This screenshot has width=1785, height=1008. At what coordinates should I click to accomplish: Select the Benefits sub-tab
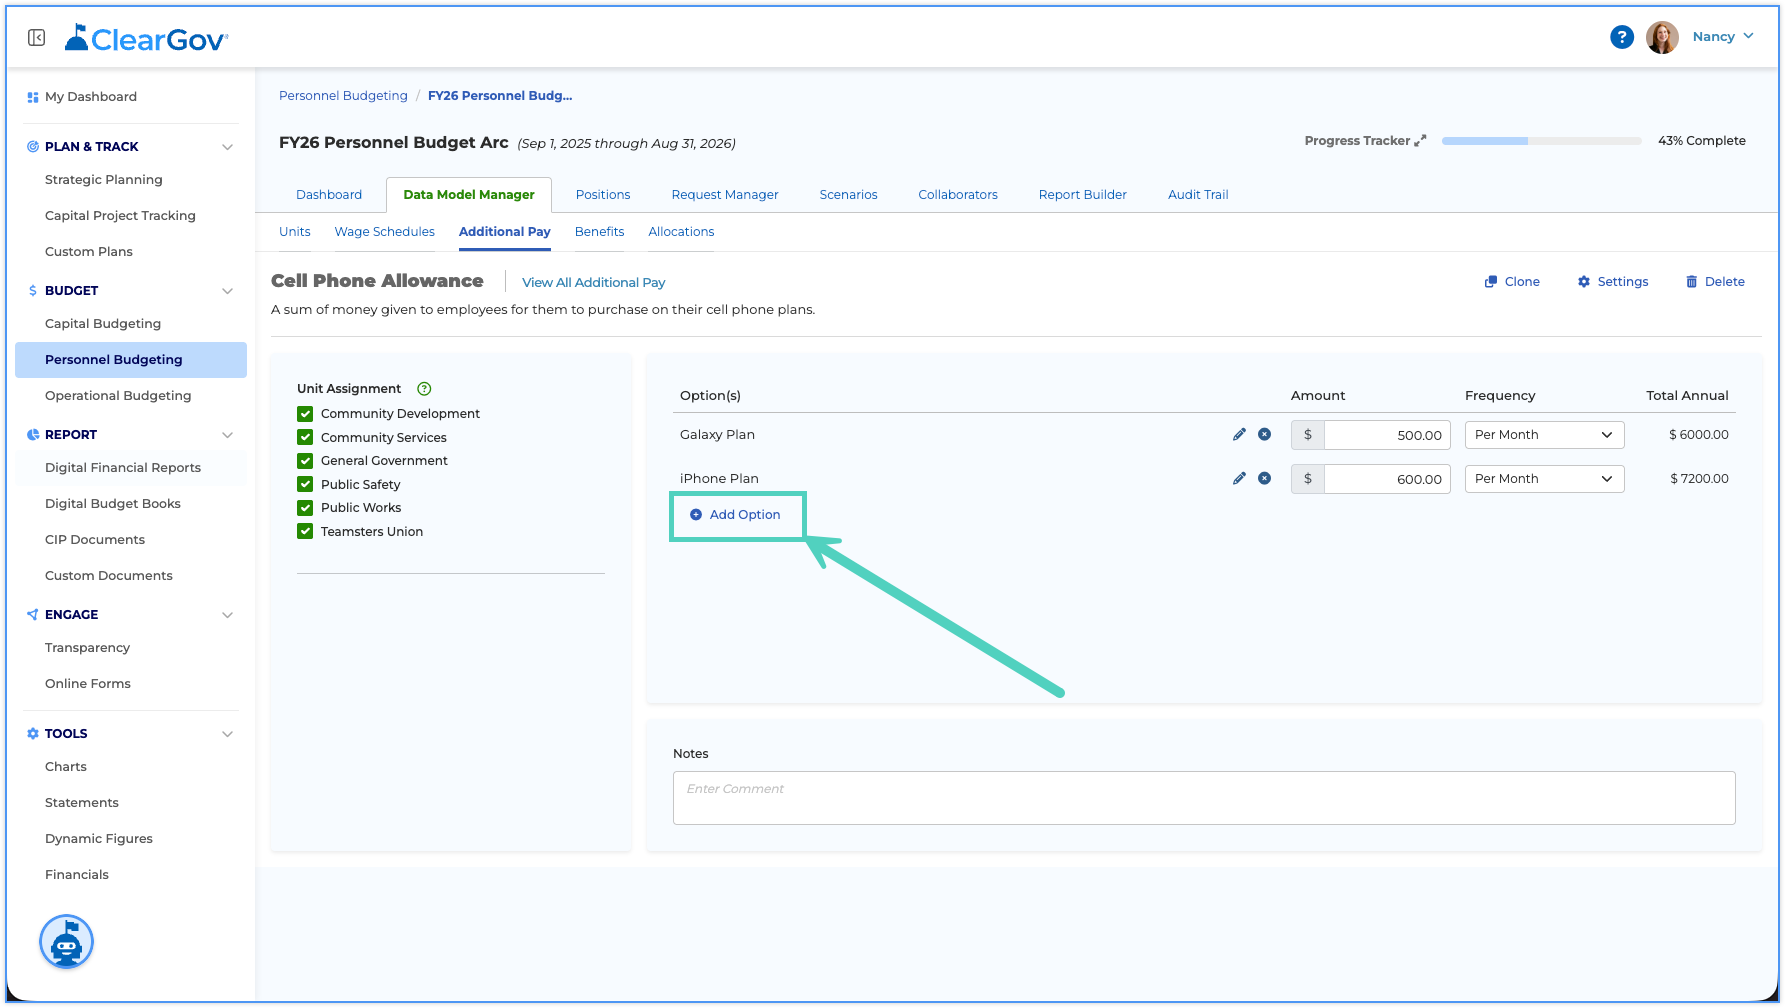pyautogui.click(x=599, y=232)
